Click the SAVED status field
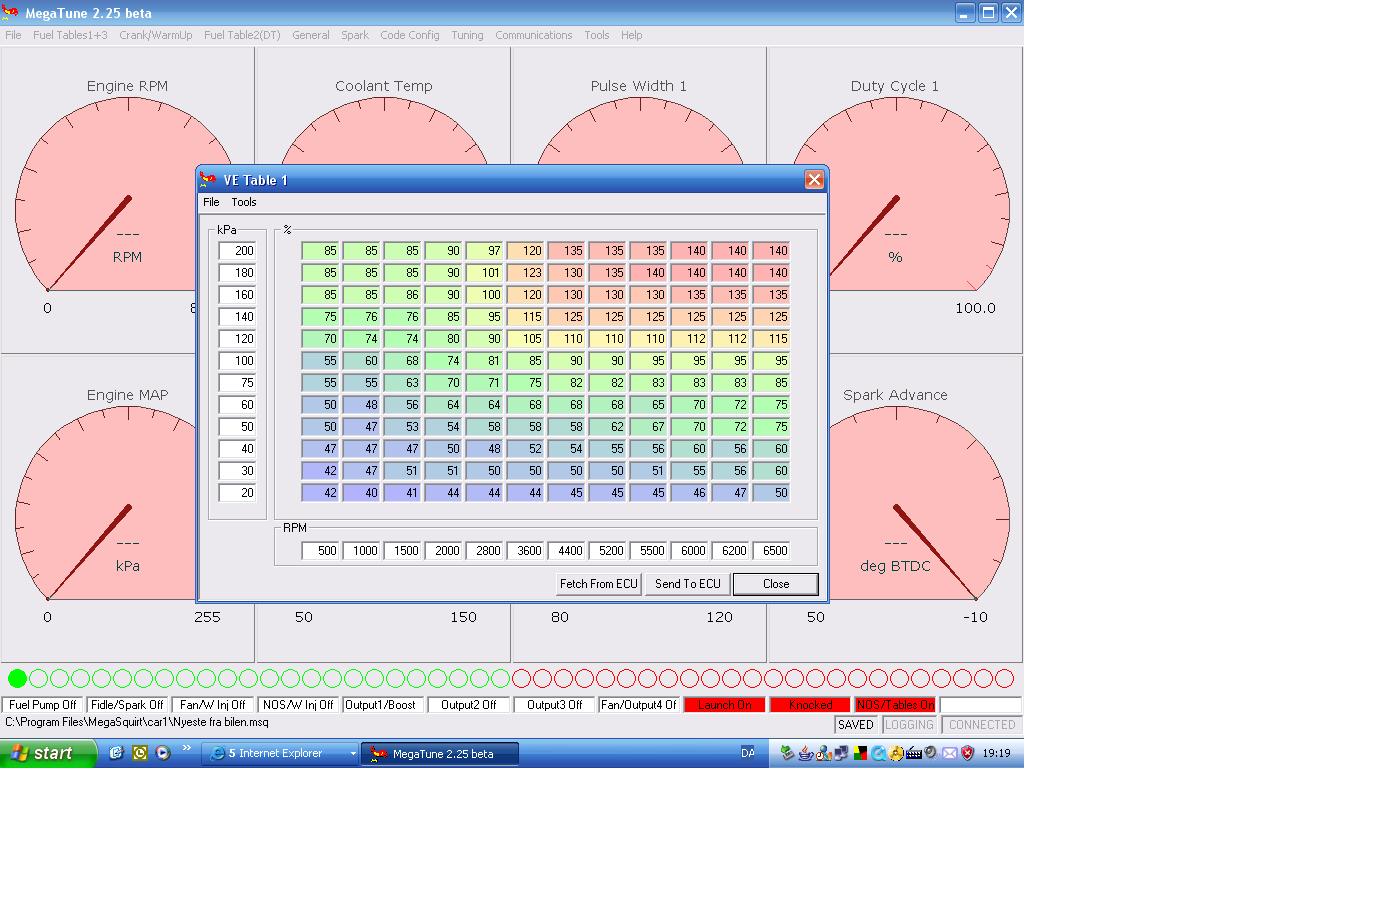The height and width of the screenshot is (922, 1383). click(856, 725)
